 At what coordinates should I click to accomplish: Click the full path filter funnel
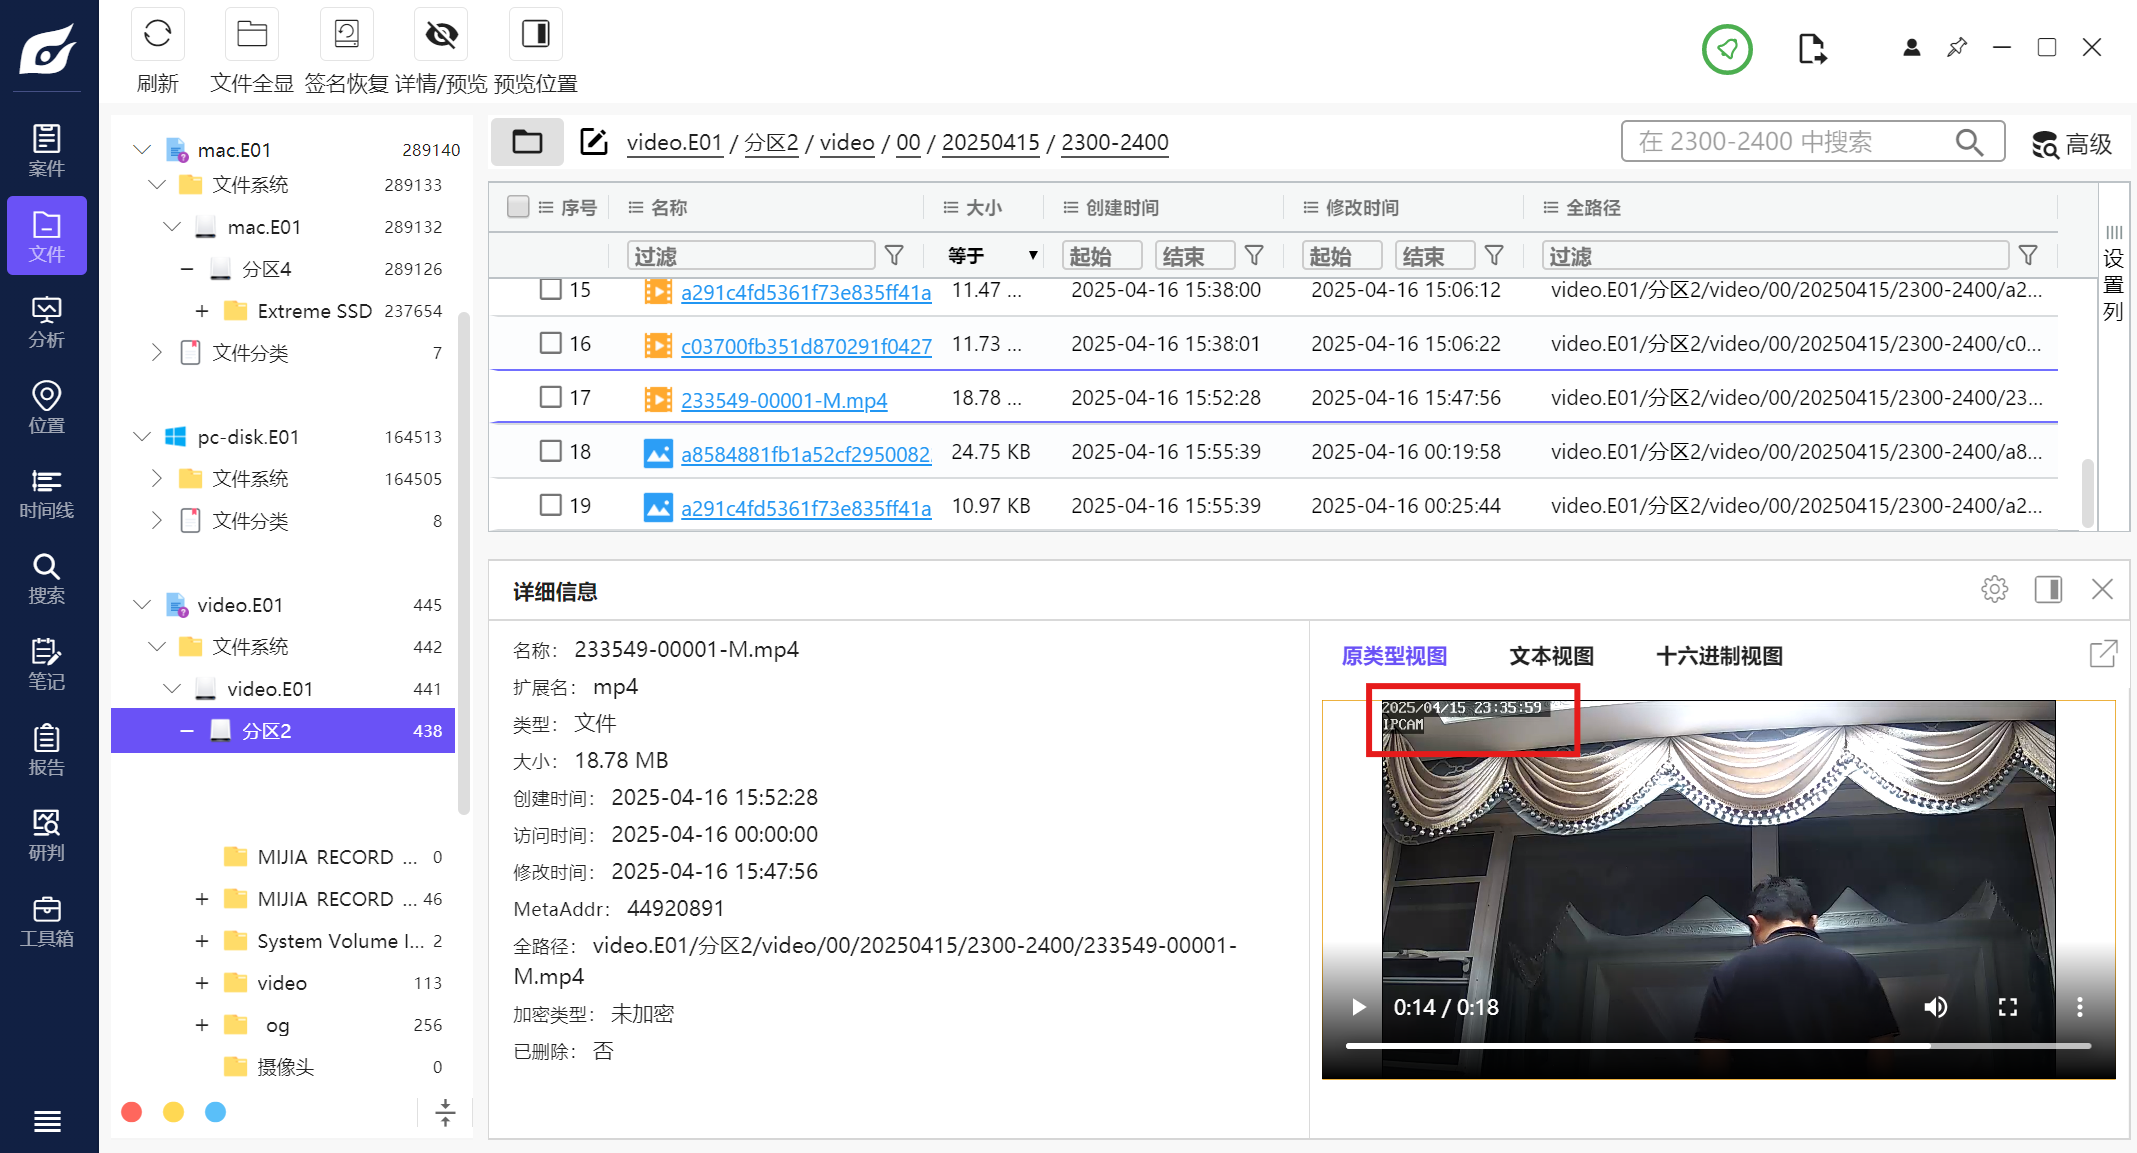pos(2028,256)
